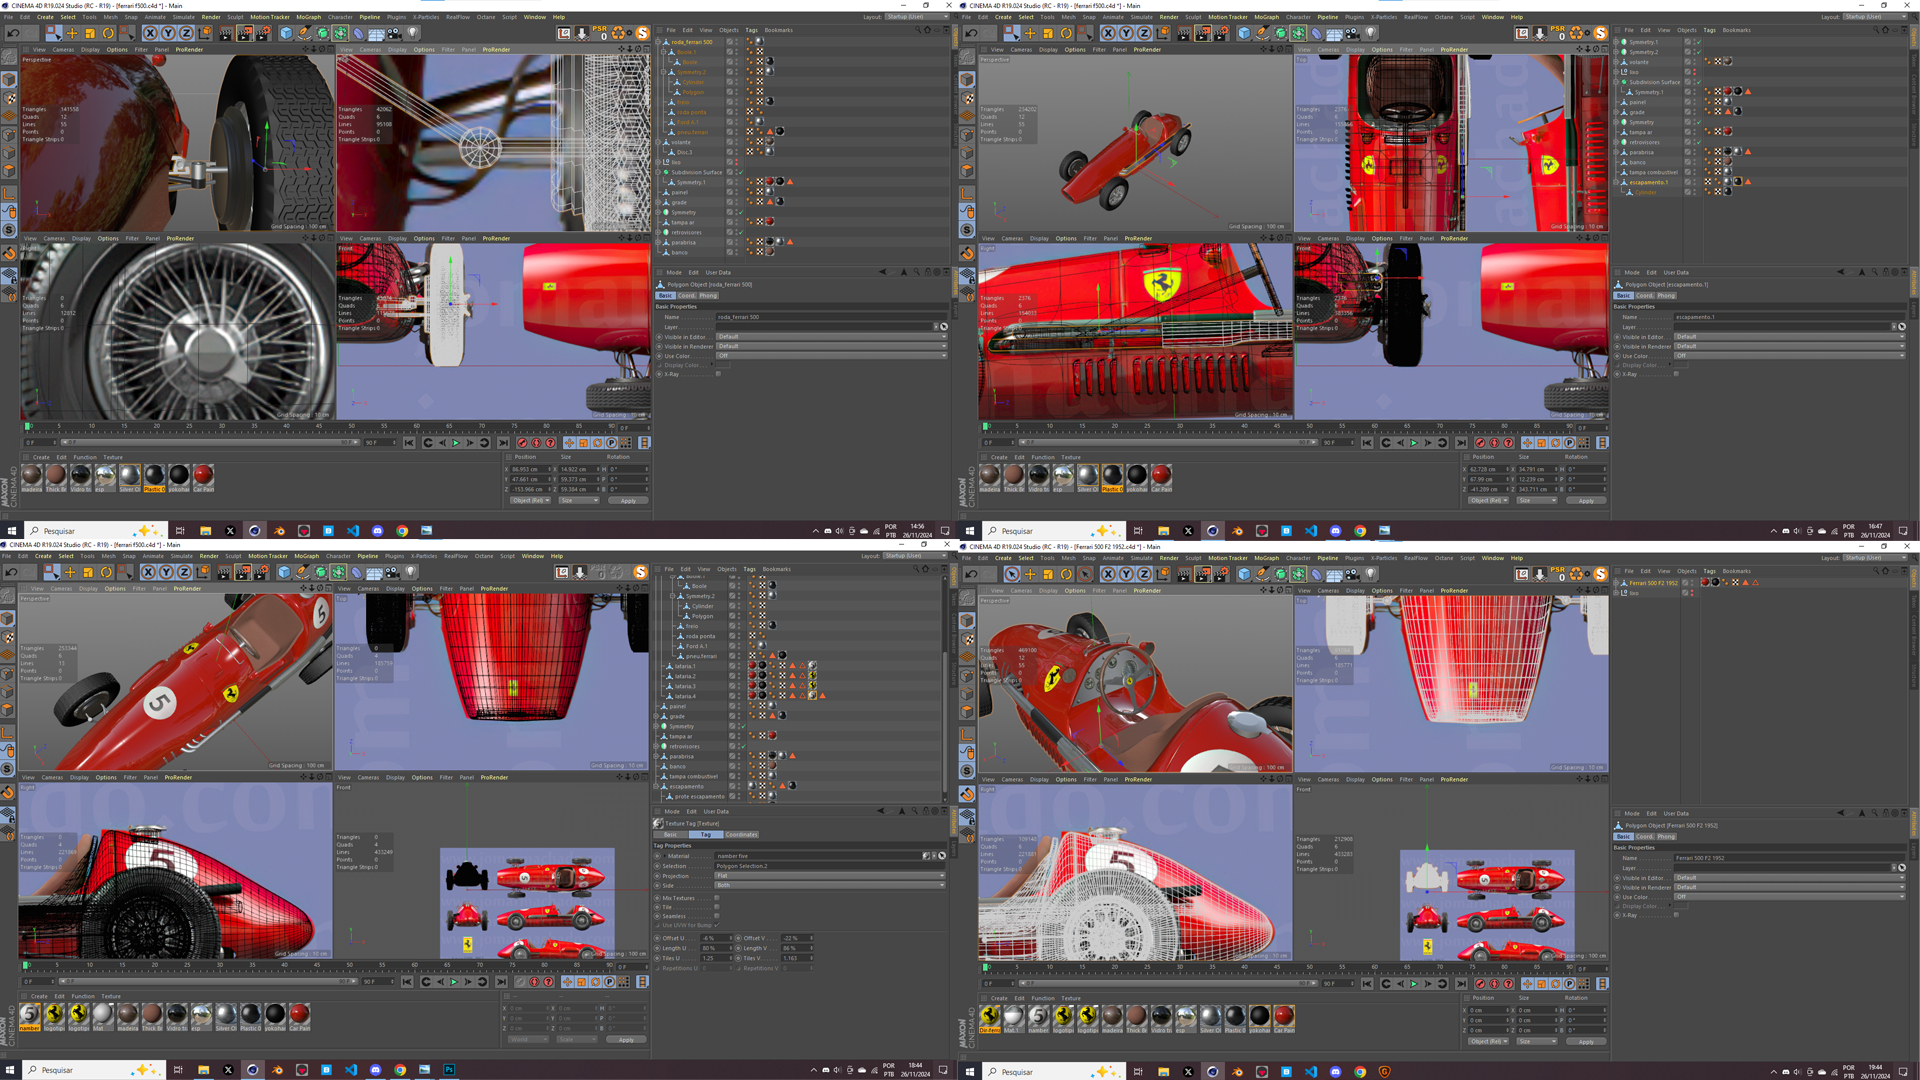
Task: Switch to the Coordinates tab of the Texture Tag
Action: pyautogui.click(x=741, y=834)
